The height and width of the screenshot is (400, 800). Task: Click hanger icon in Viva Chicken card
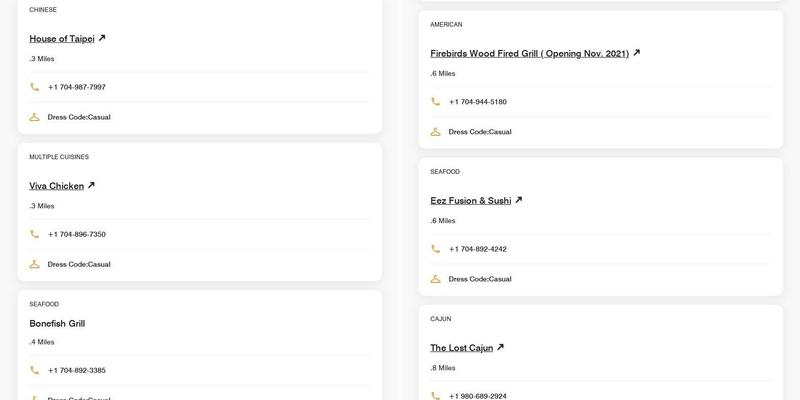point(35,264)
